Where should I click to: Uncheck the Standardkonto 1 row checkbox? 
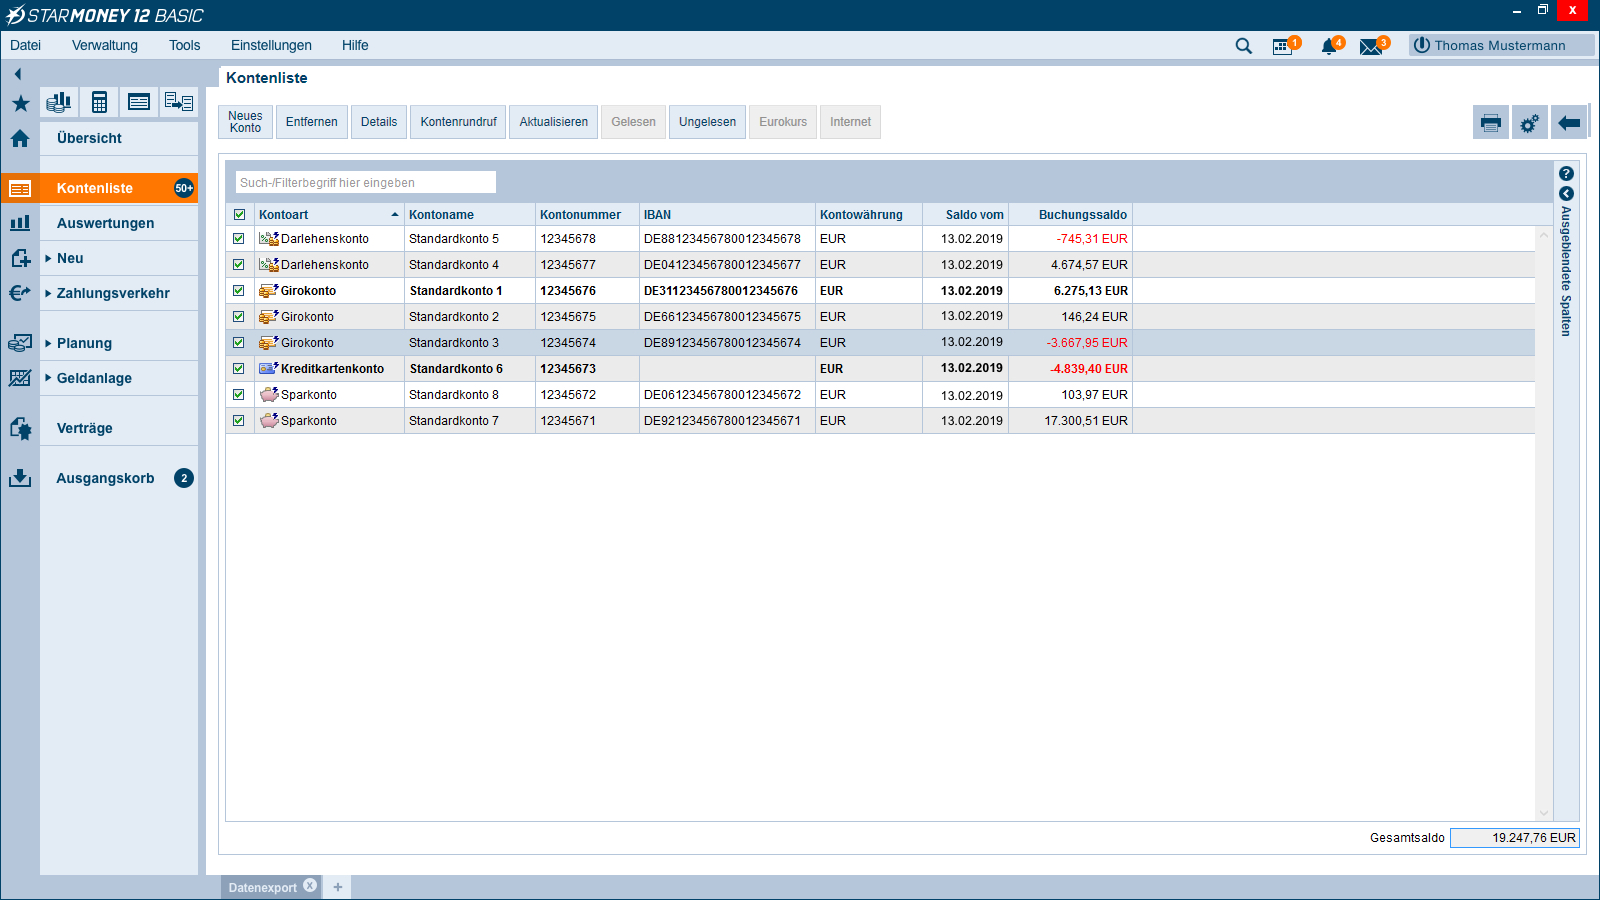[238, 291]
